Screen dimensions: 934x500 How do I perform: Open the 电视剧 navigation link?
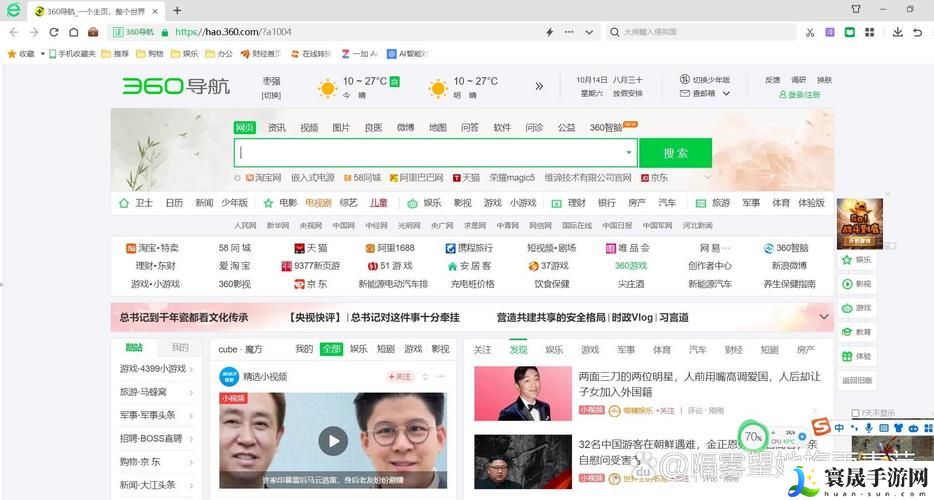(318, 203)
